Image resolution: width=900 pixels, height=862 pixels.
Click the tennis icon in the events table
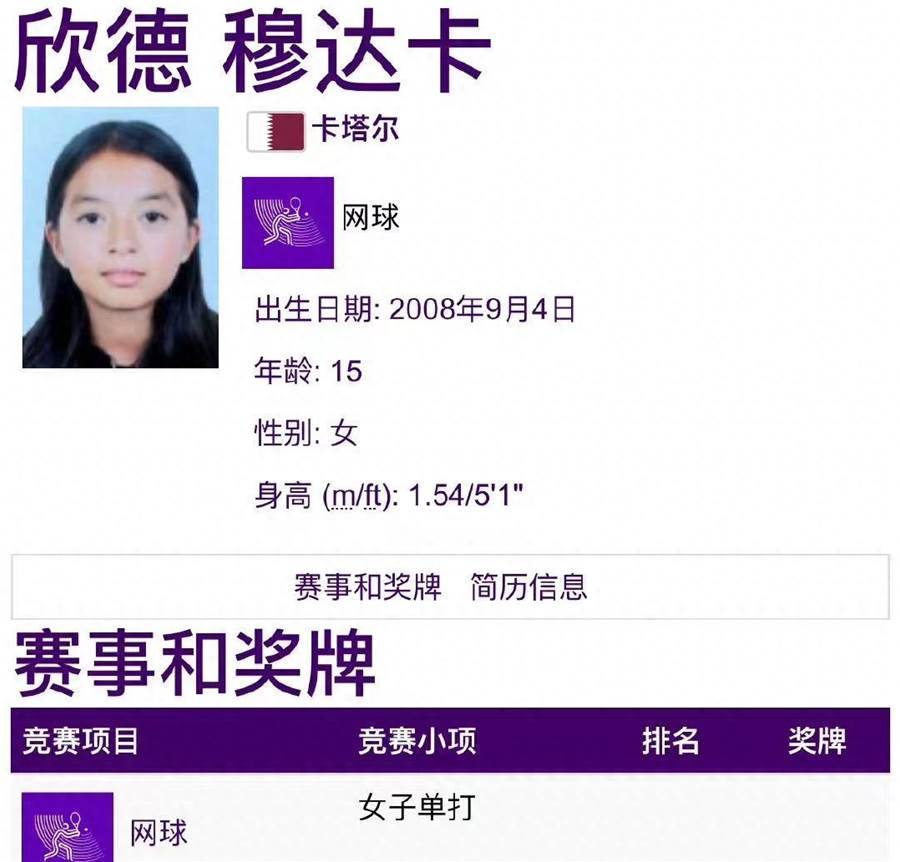click(67, 827)
